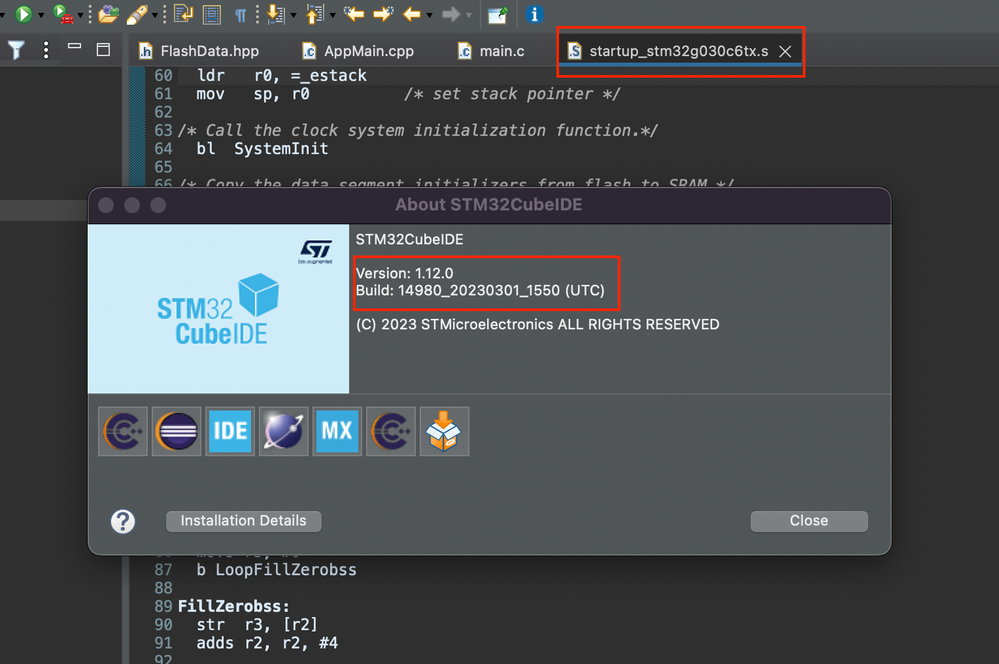Minimize the side panel view
The image size is (999, 664).
click(x=75, y=46)
